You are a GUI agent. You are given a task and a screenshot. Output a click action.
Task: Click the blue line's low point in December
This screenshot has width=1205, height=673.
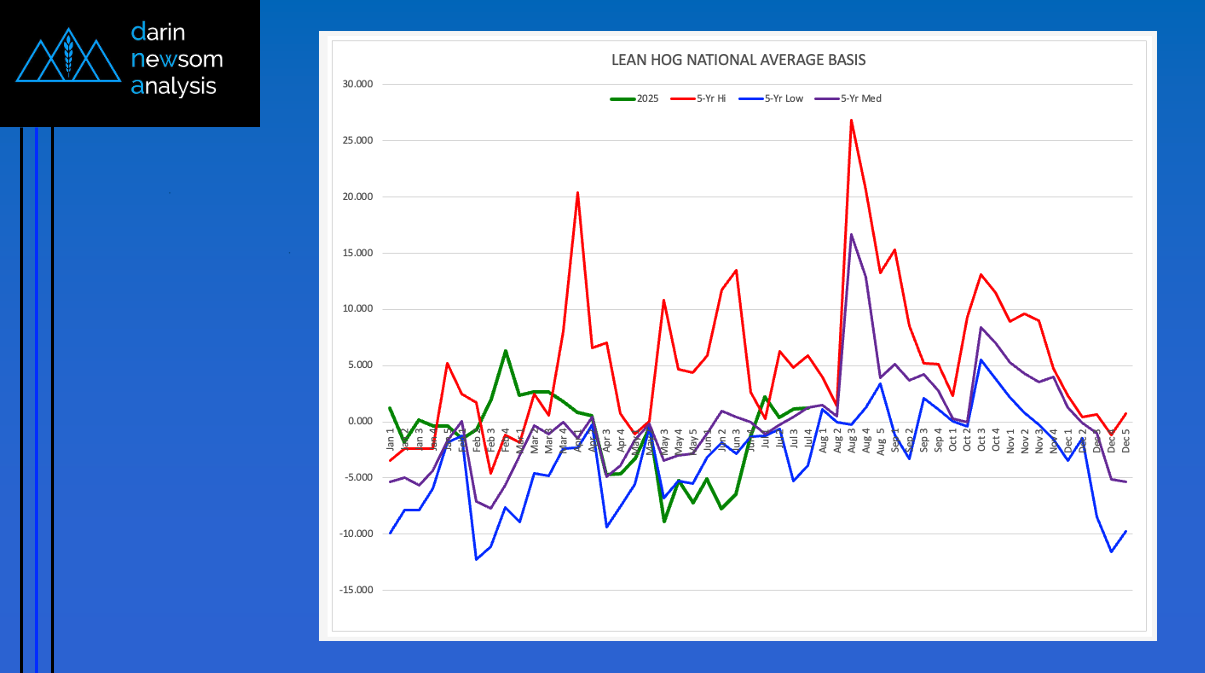[x=1111, y=551]
